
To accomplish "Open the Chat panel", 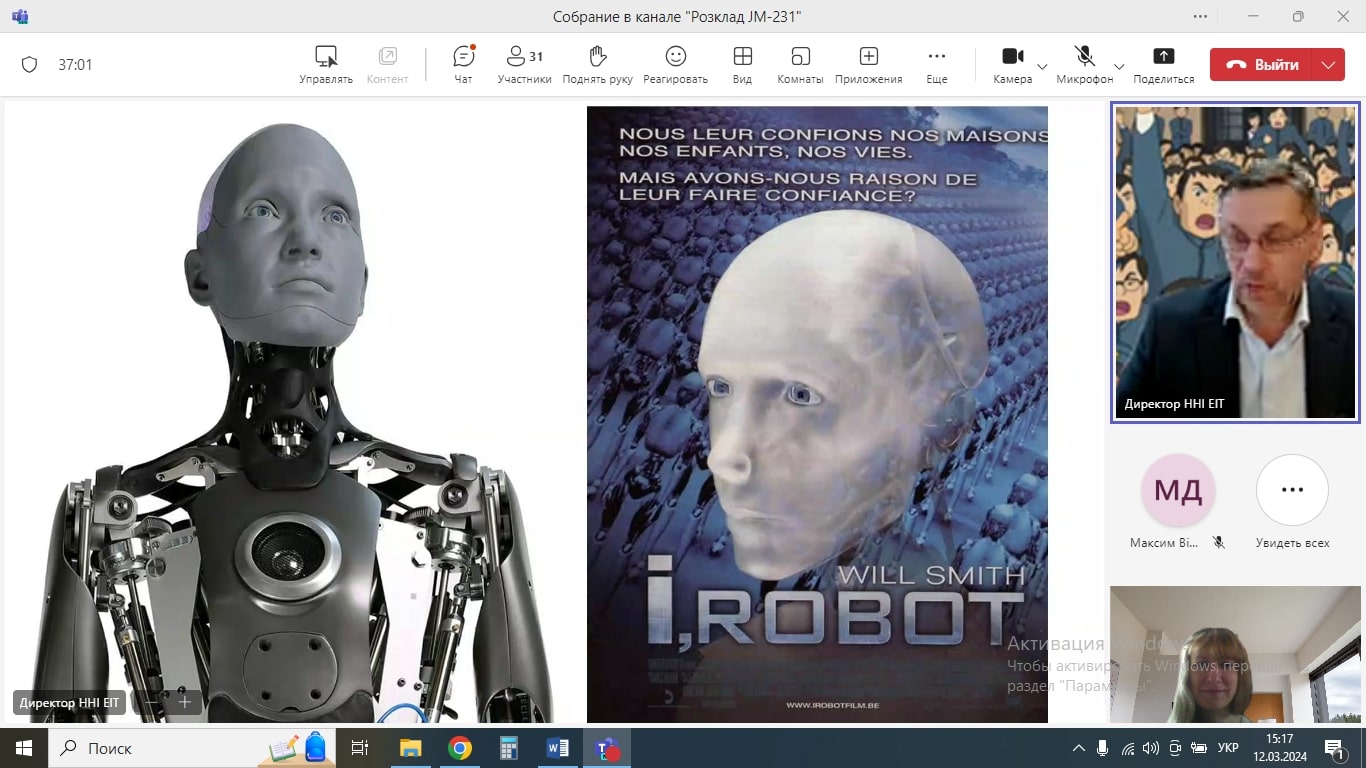I will coord(463,64).
